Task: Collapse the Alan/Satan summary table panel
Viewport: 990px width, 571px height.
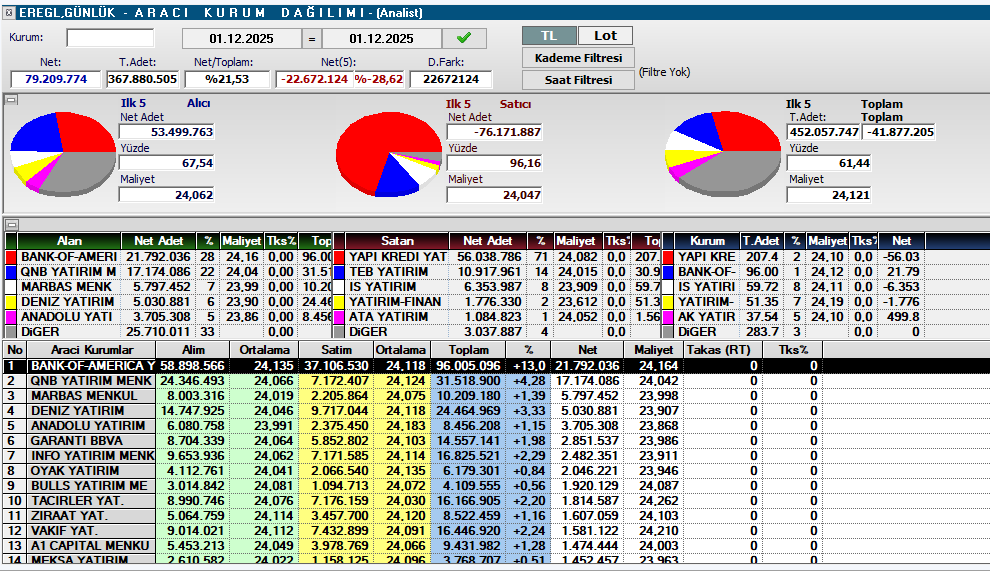Action: point(11,225)
